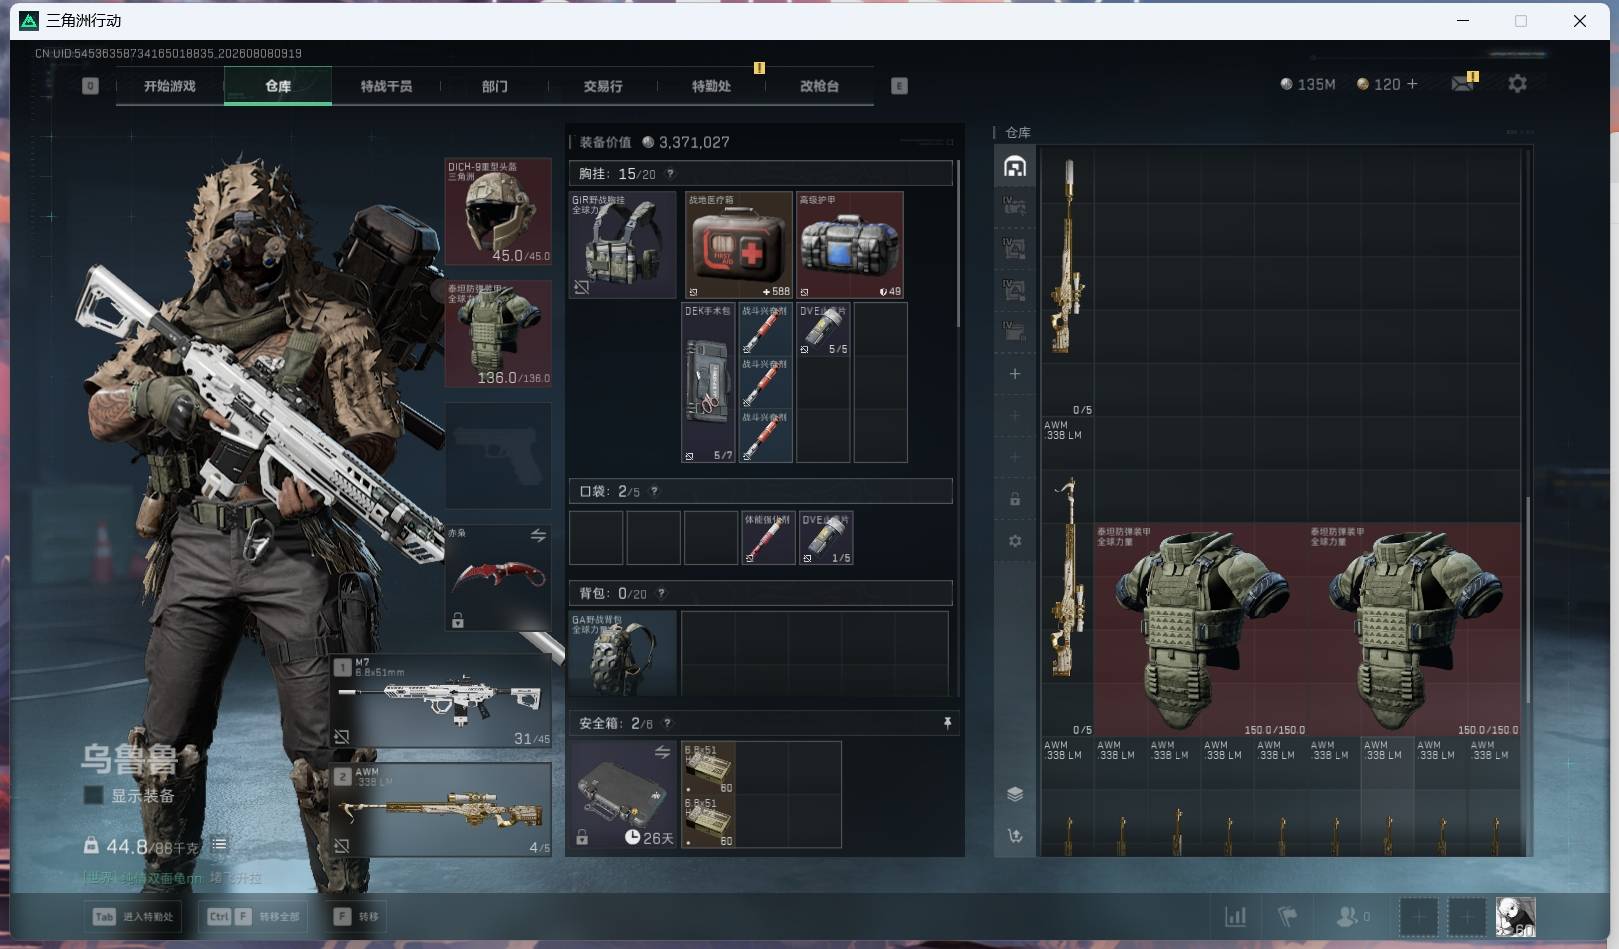Open the settings gear in top bar
This screenshot has width=1619, height=949.
point(1517,84)
